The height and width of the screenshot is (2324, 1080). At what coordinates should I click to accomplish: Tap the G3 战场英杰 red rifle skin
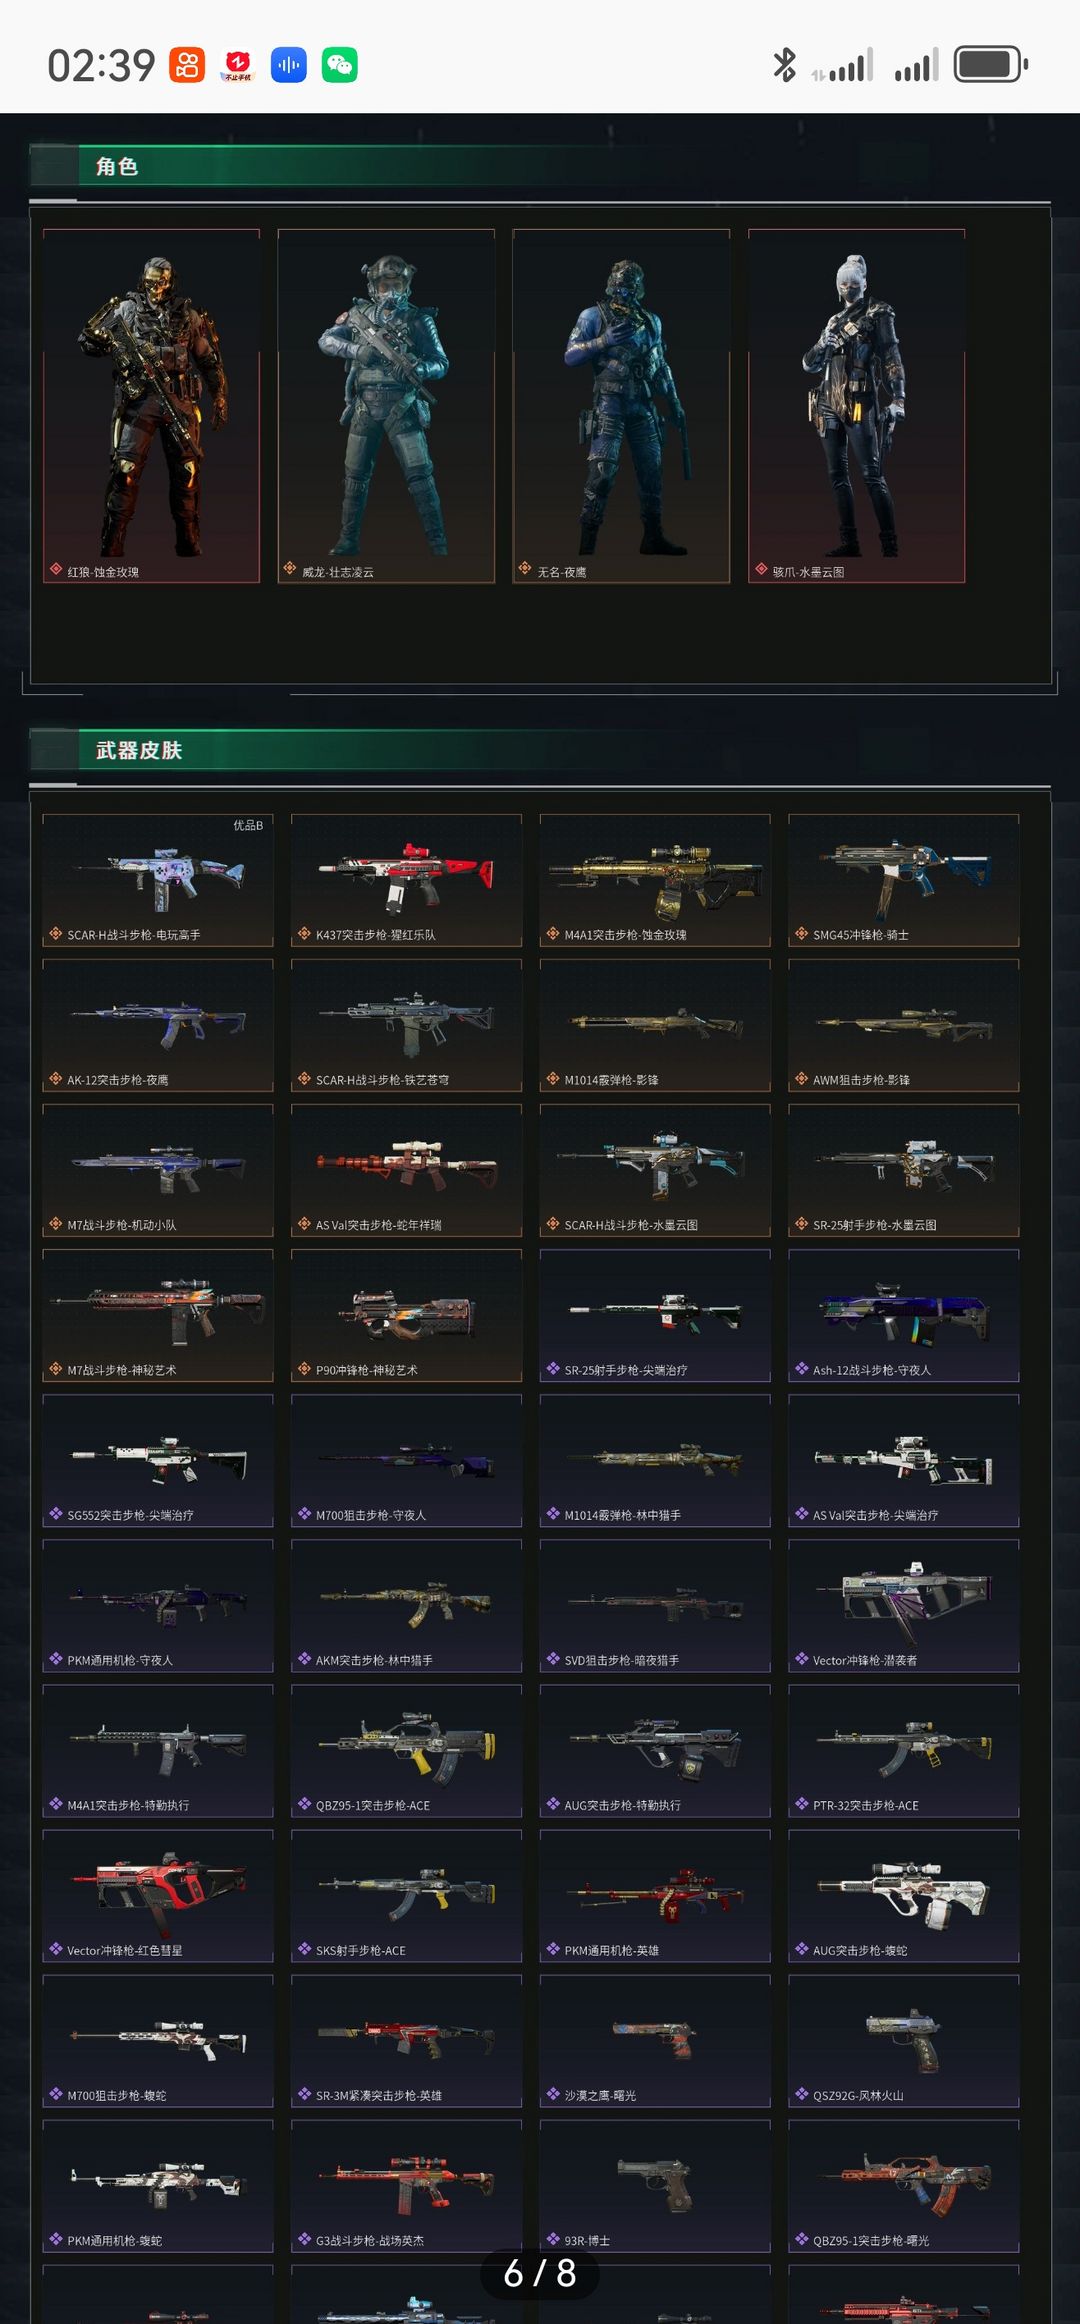point(406,2186)
